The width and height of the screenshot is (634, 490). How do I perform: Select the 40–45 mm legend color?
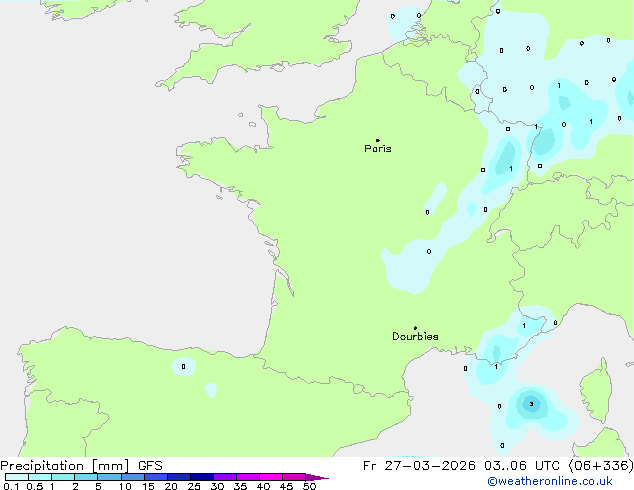pos(271,477)
